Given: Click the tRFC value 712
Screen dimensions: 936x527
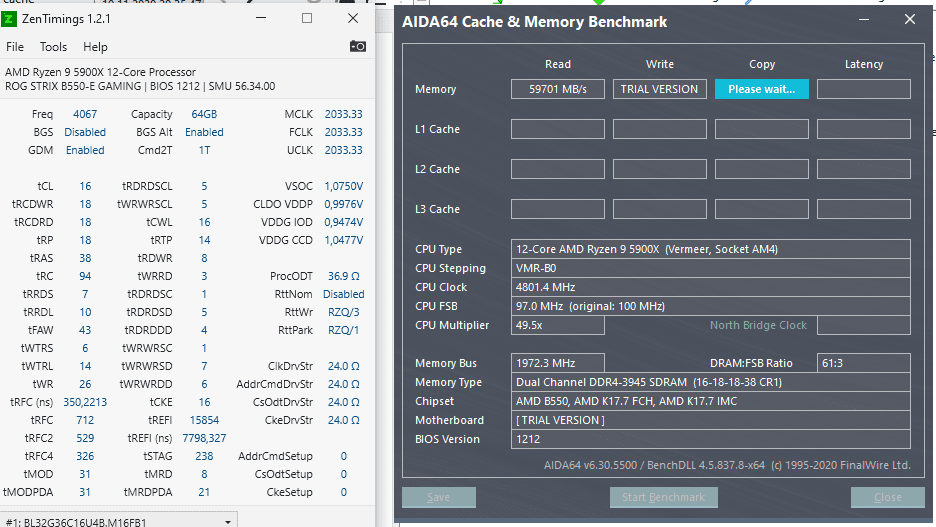Looking at the screenshot, I should pyautogui.click(x=85, y=420).
